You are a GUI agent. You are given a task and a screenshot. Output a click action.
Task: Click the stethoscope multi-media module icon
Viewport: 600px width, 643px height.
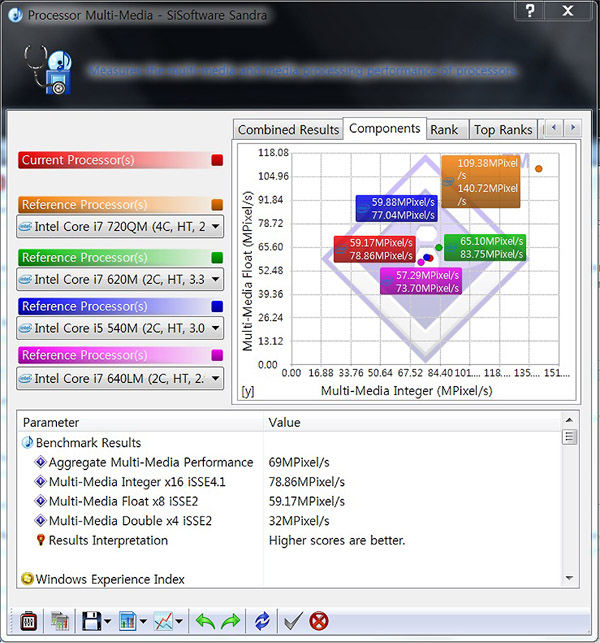click(x=48, y=70)
